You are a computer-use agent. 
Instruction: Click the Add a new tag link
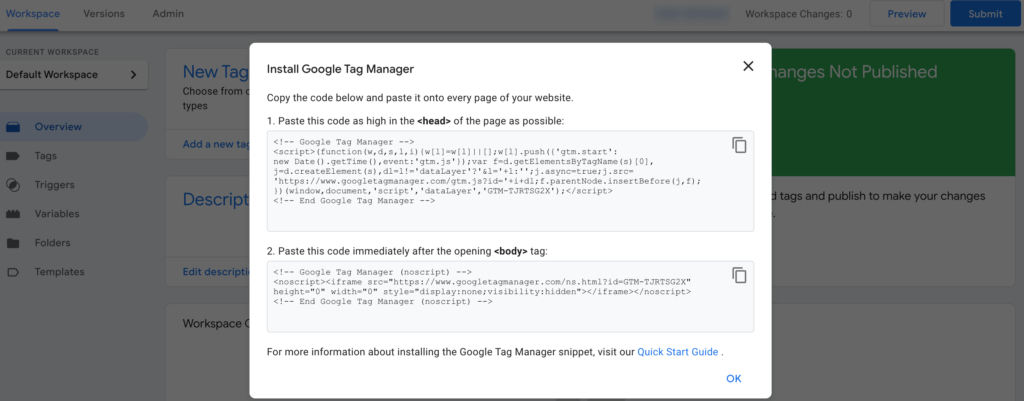pyautogui.click(x=216, y=144)
